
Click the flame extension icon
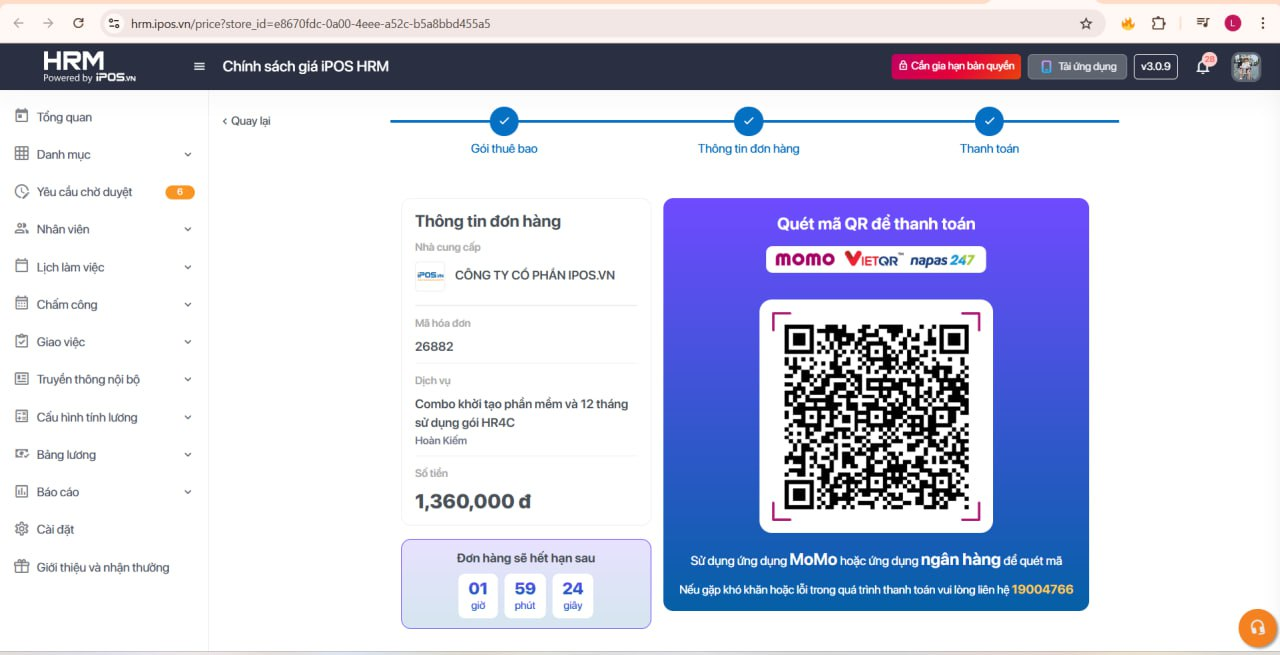(x=1128, y=23)
